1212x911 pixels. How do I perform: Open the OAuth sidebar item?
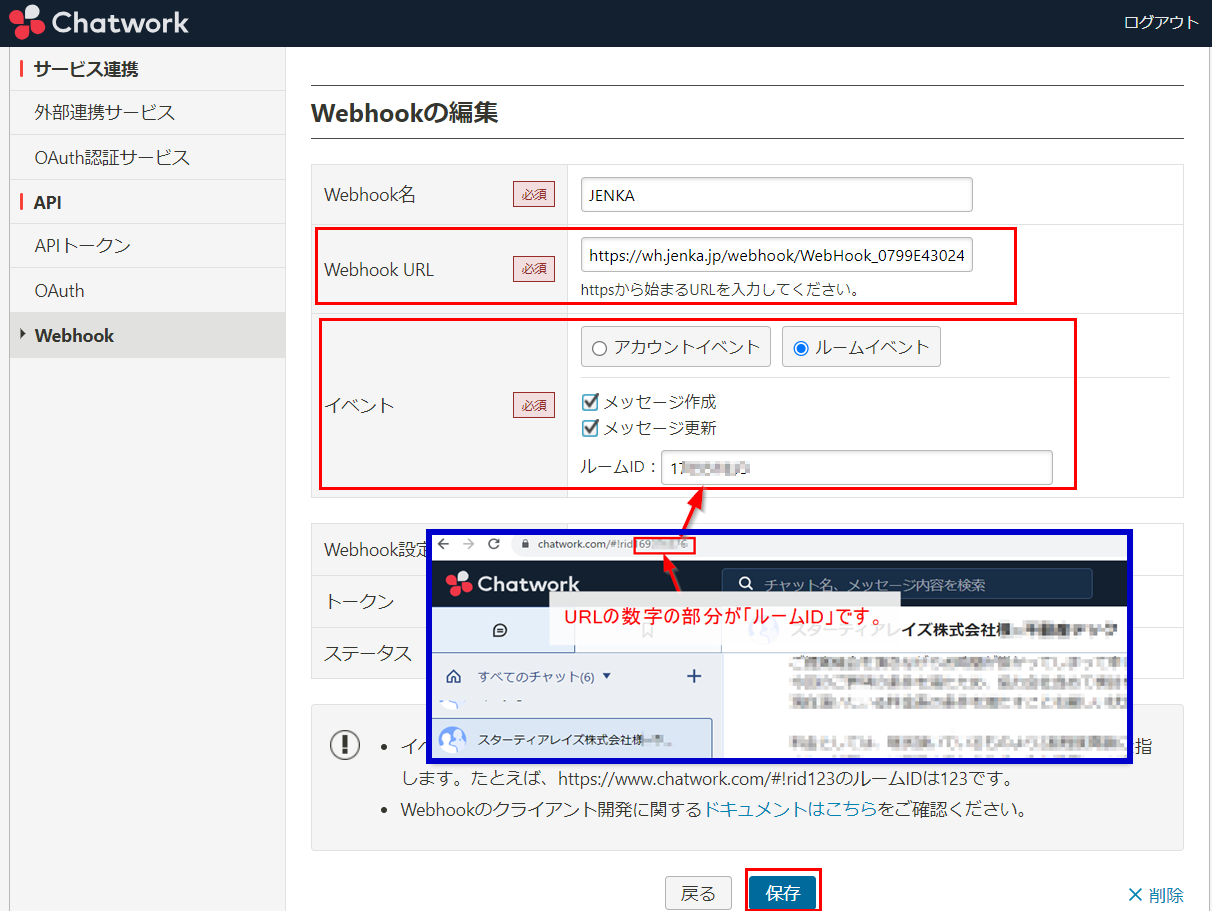147,291
